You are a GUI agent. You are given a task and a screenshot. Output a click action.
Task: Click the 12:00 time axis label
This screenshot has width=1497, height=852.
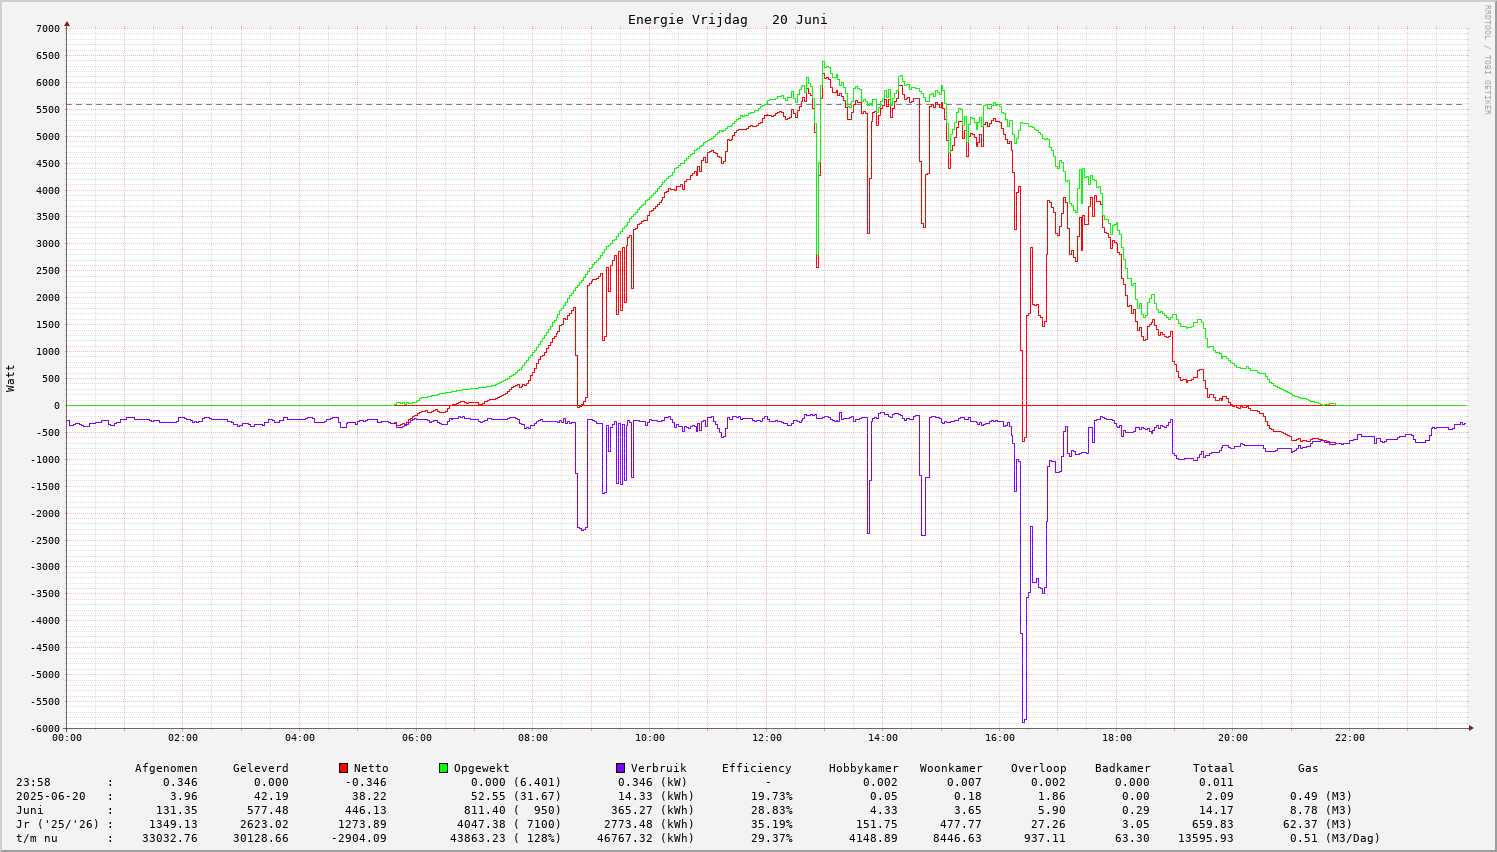pos(766,738)
